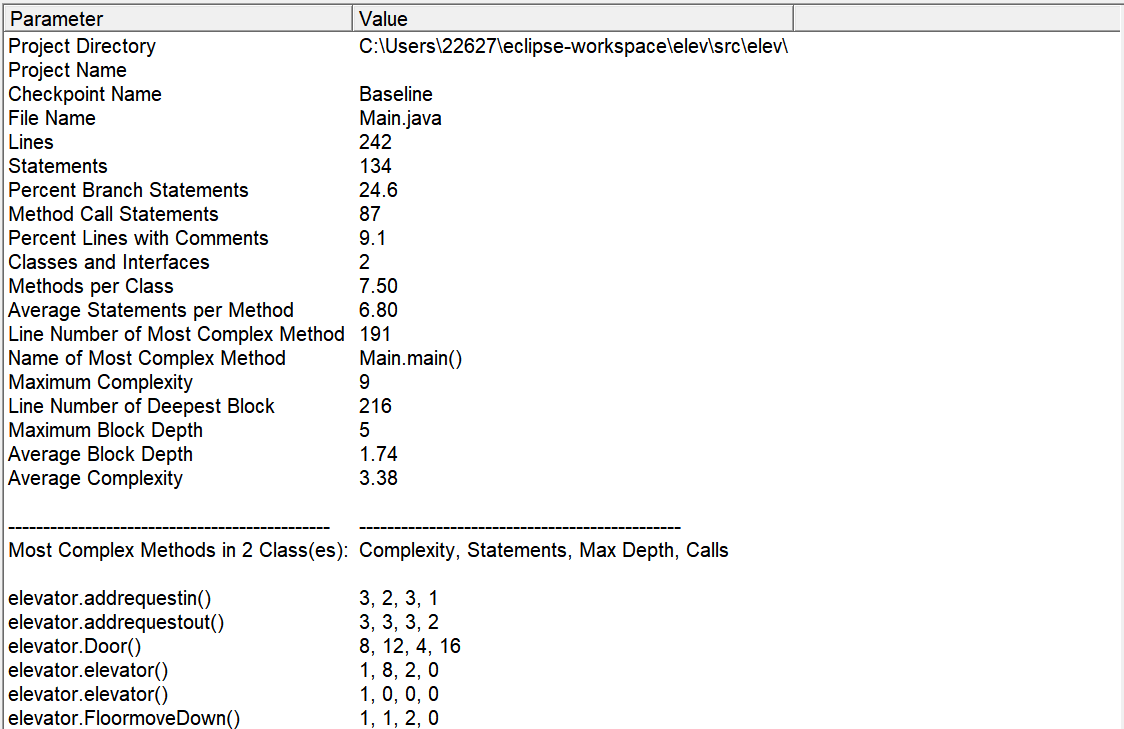Image resolution: width=1124 pixels, height=729 pixels.
Task: Click the metrics 3, 2, 3, 1
Action: pyautogui.click(x=399, y=599)
